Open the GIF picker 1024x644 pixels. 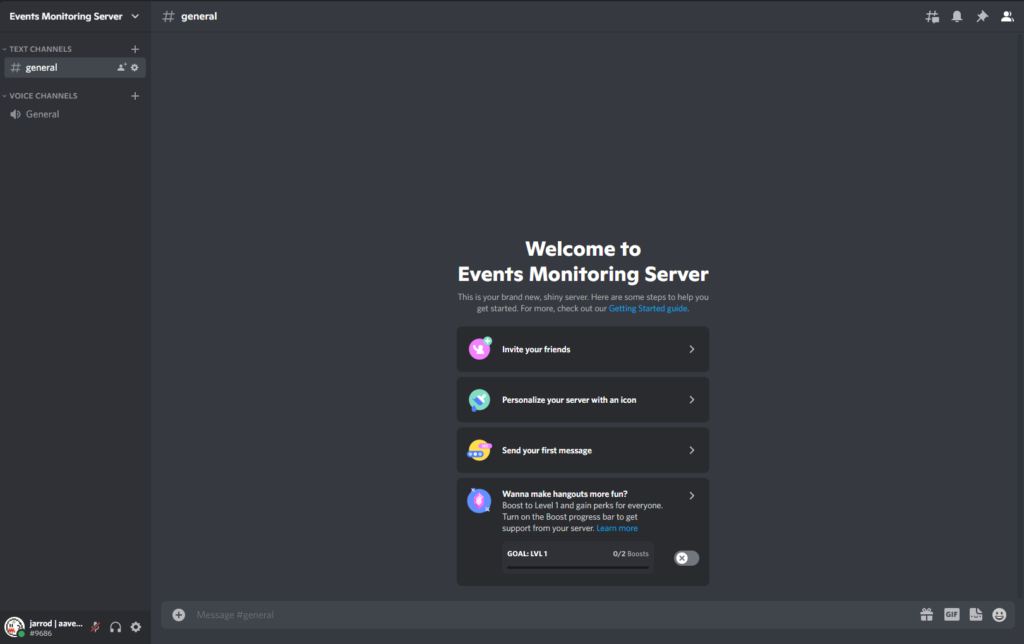pyautogui.click(x=951, y=615)
